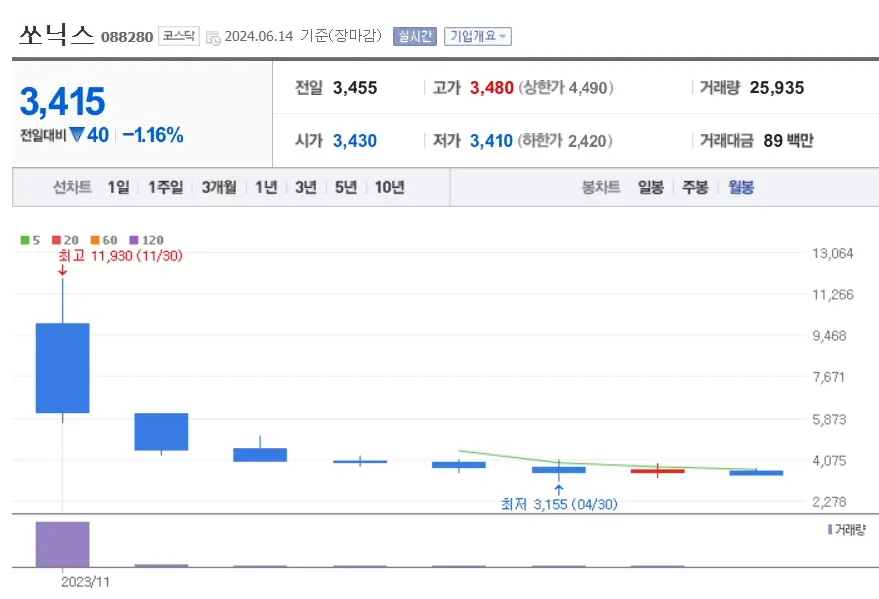Screen dimensions: 879x599
Task: Click the 시가 value 3,430
Action: pos(355,141)
